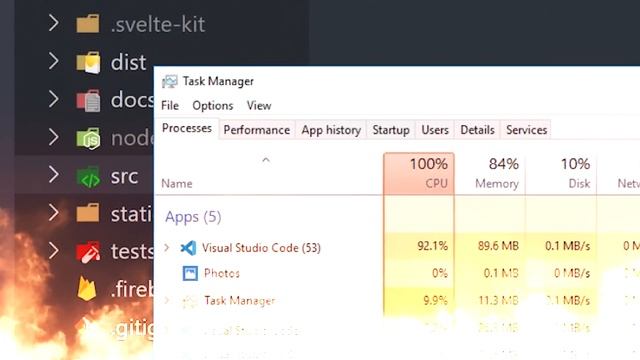Select the Visual Studio Code (53) process name

tap(261, 248)
